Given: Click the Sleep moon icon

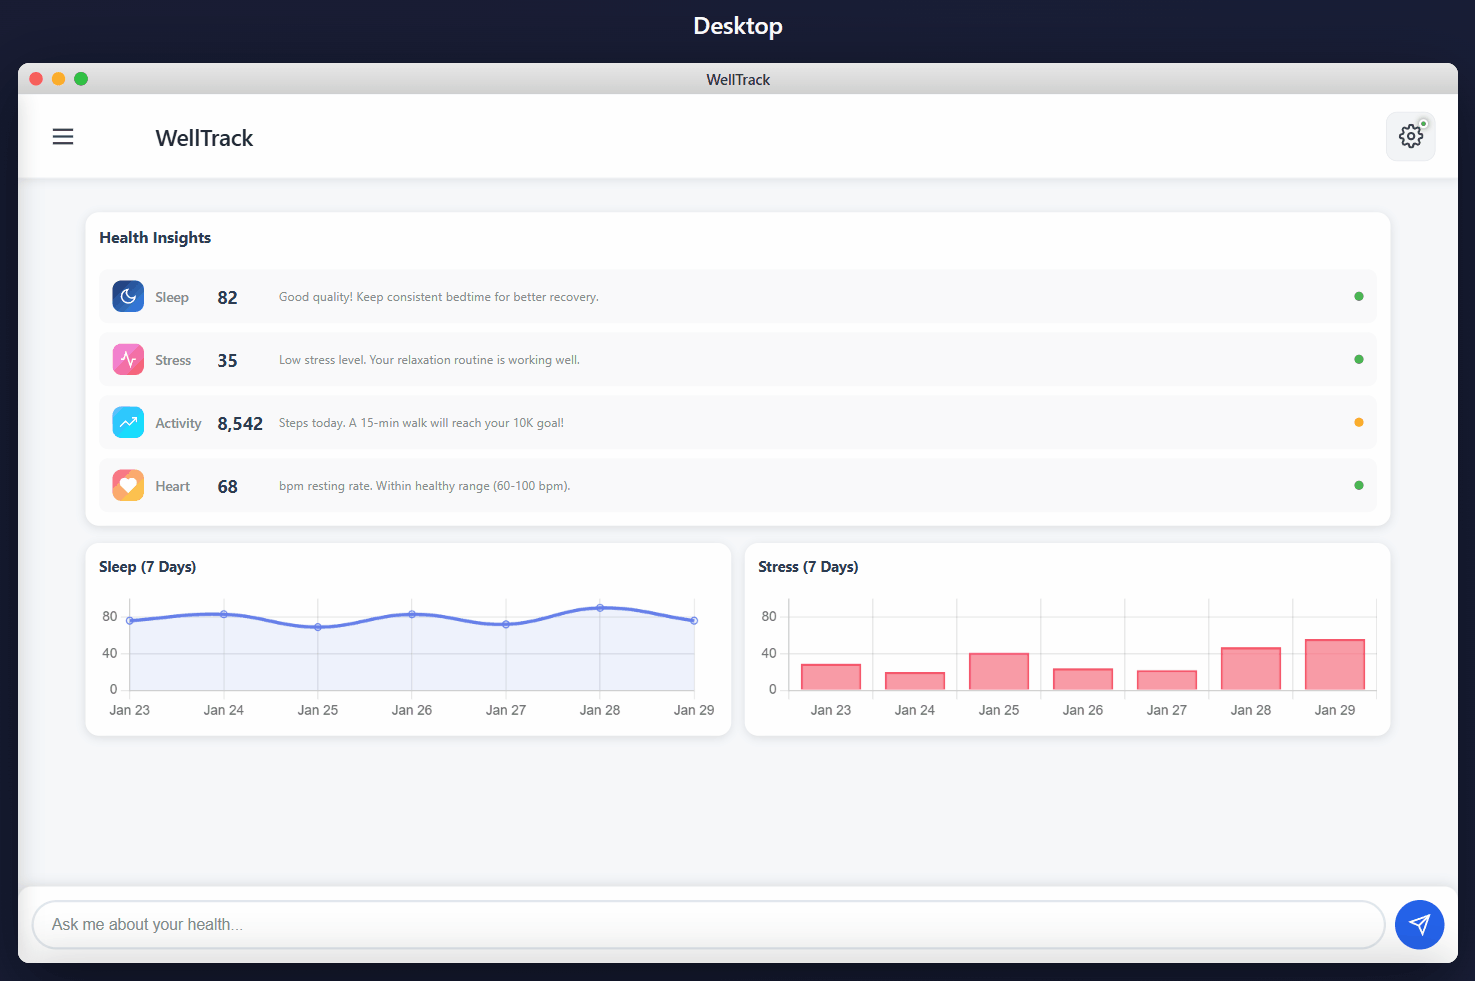Looking at the screenshot, I should pyautogui.click(x=128, y=296).
